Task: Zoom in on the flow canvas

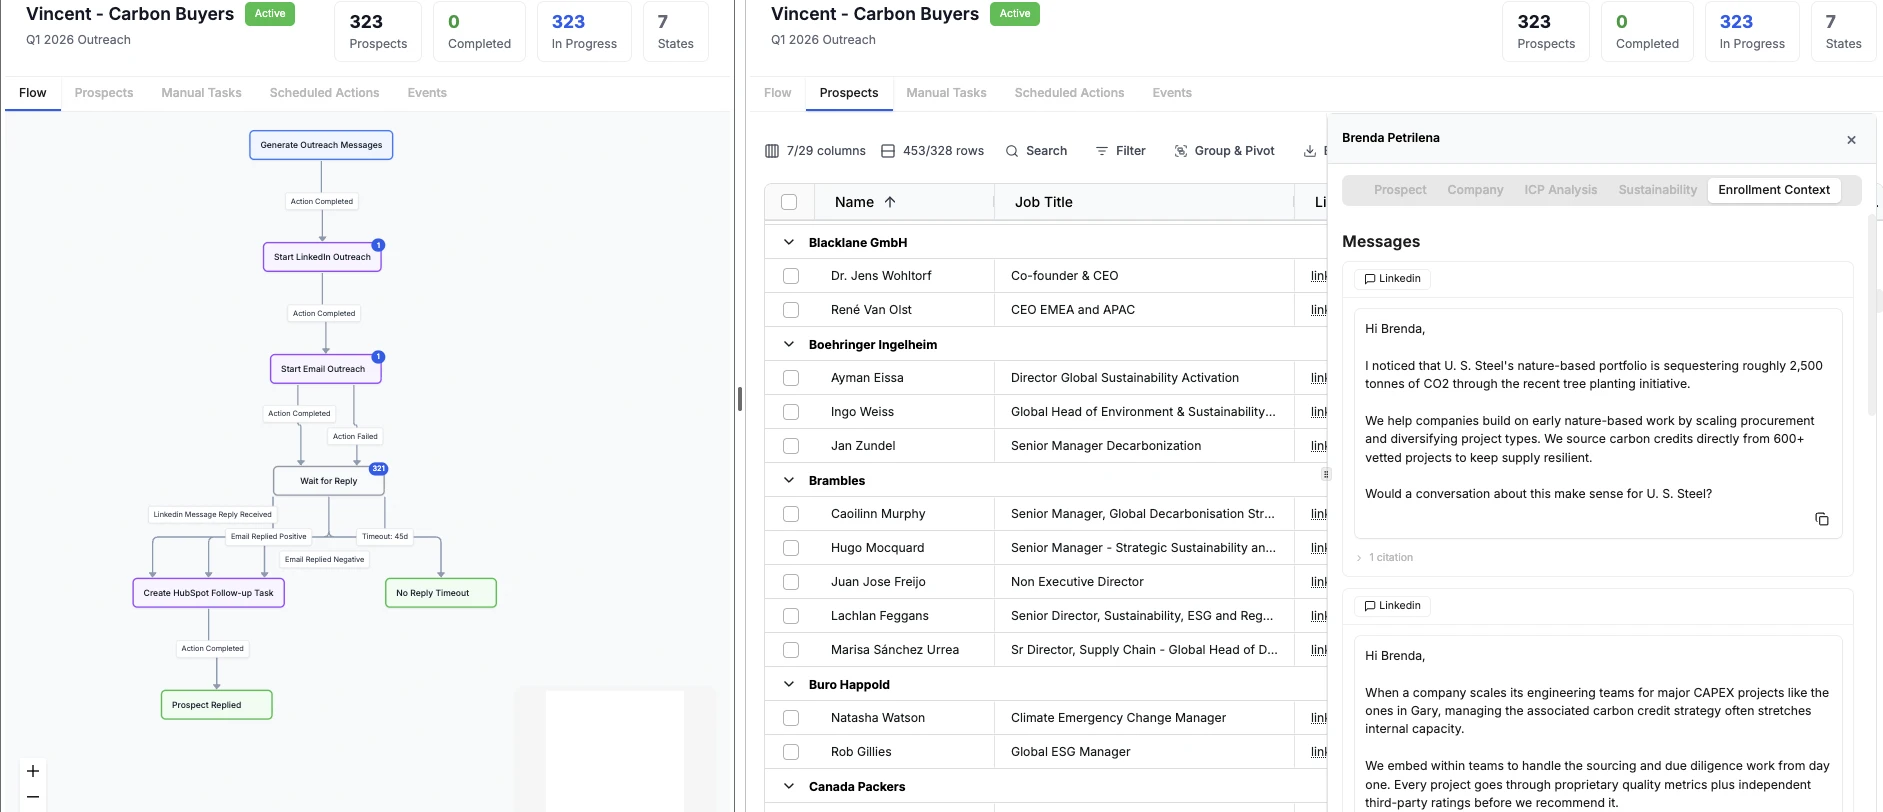Action: (33, 771)
